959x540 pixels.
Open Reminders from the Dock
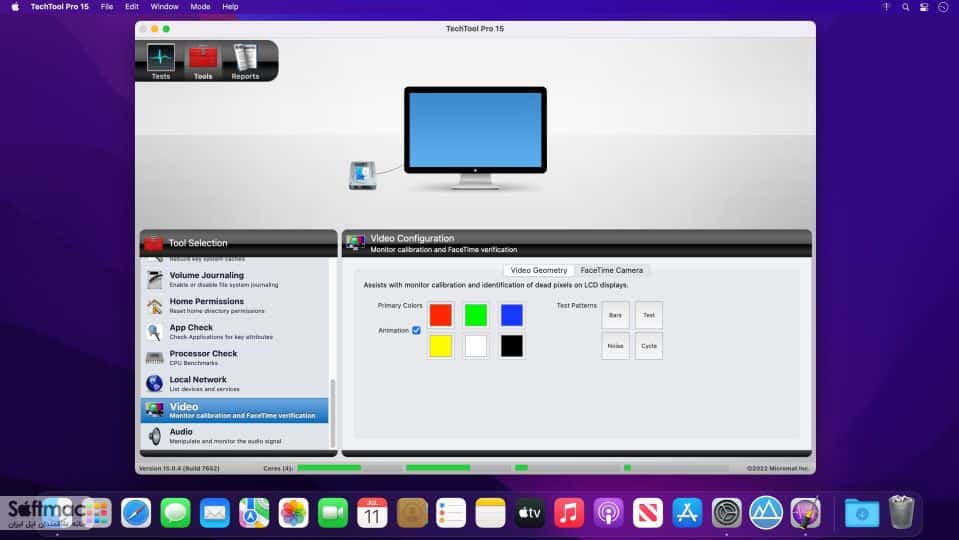coord(451,512)
